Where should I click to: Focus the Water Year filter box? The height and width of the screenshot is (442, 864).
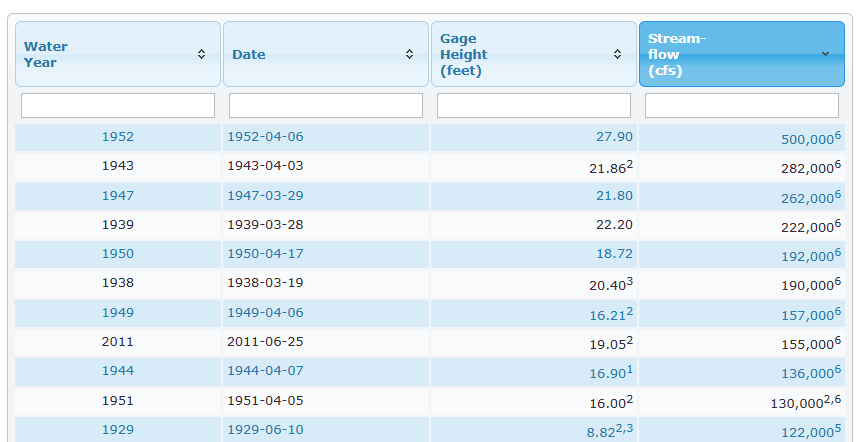118,106
